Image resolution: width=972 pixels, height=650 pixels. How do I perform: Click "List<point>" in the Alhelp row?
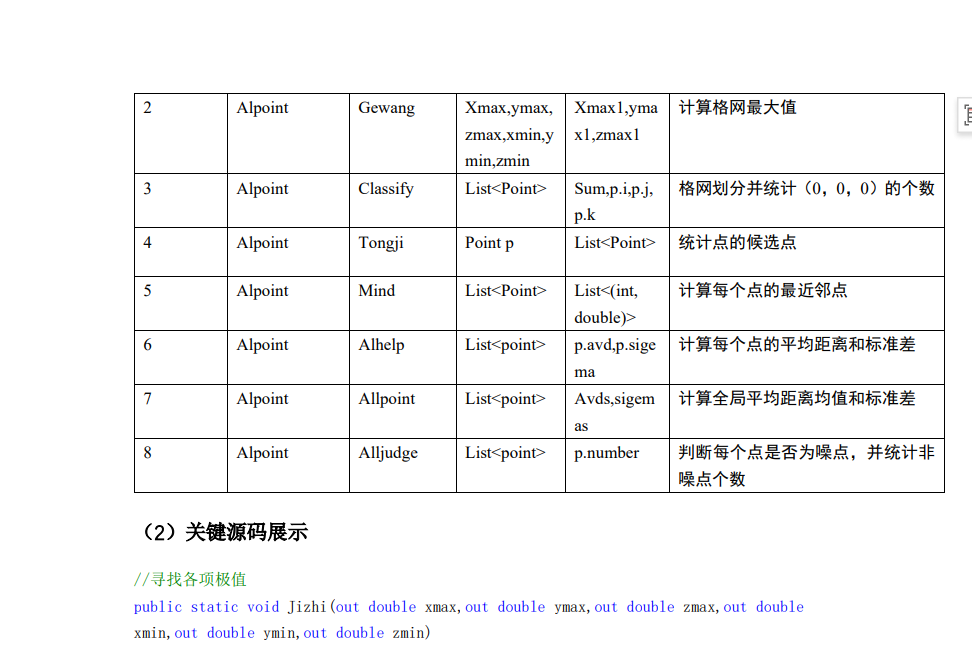[x=505, y=345]
